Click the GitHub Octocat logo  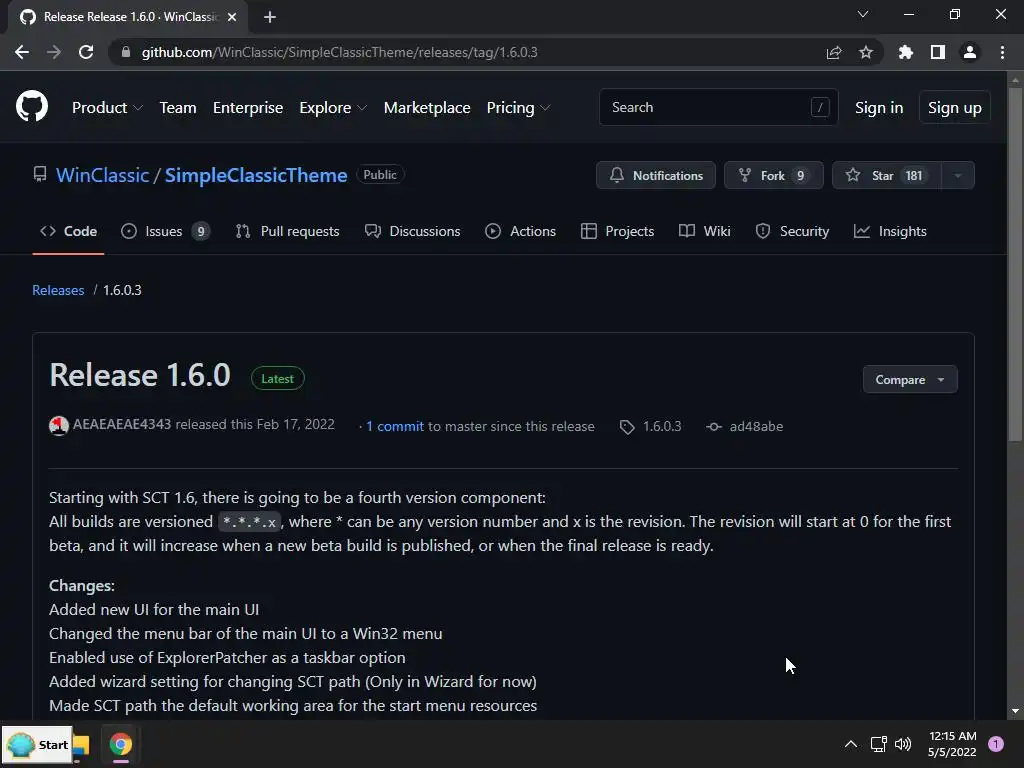click(32, 107)
